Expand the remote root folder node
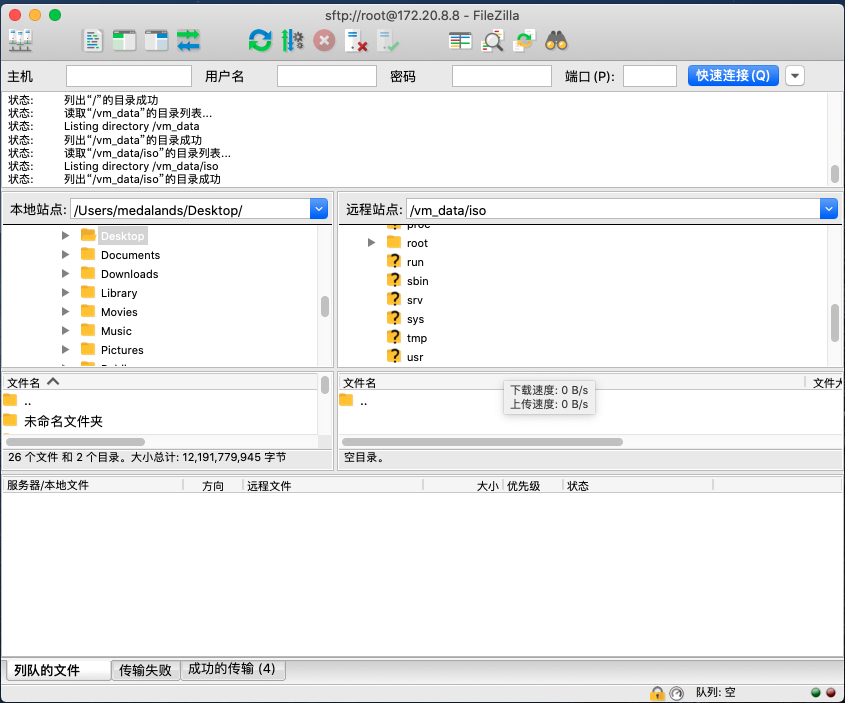 [371, 242]
